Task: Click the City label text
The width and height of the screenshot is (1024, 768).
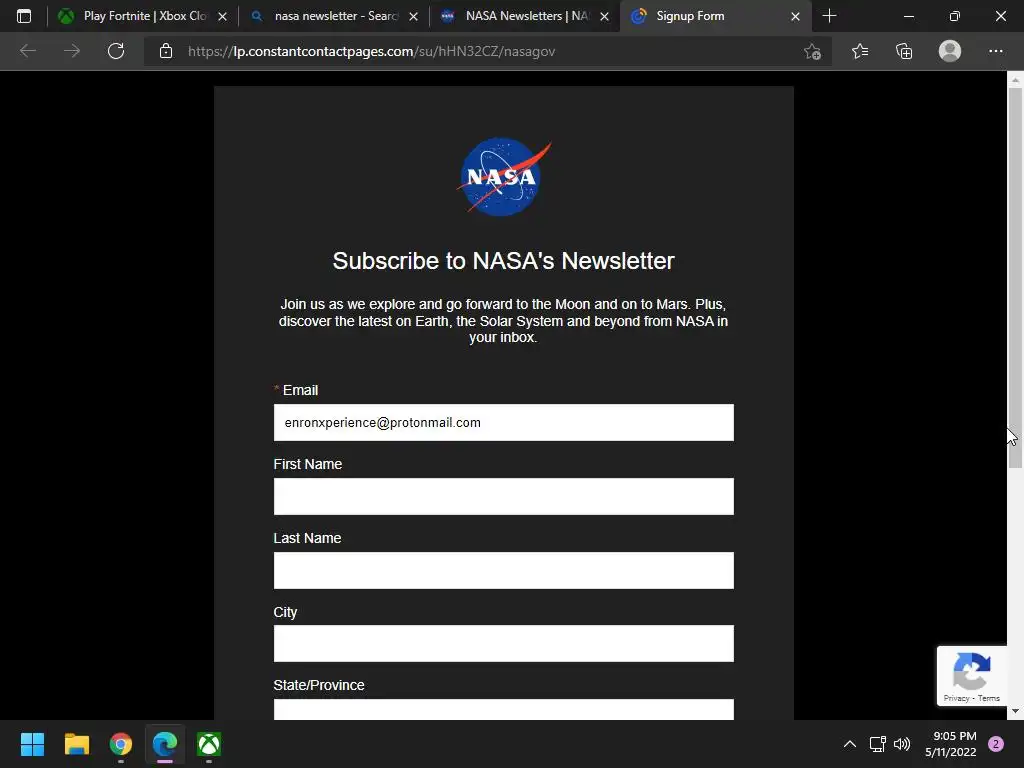Action: pyautogui.click(x=285, y=612)
